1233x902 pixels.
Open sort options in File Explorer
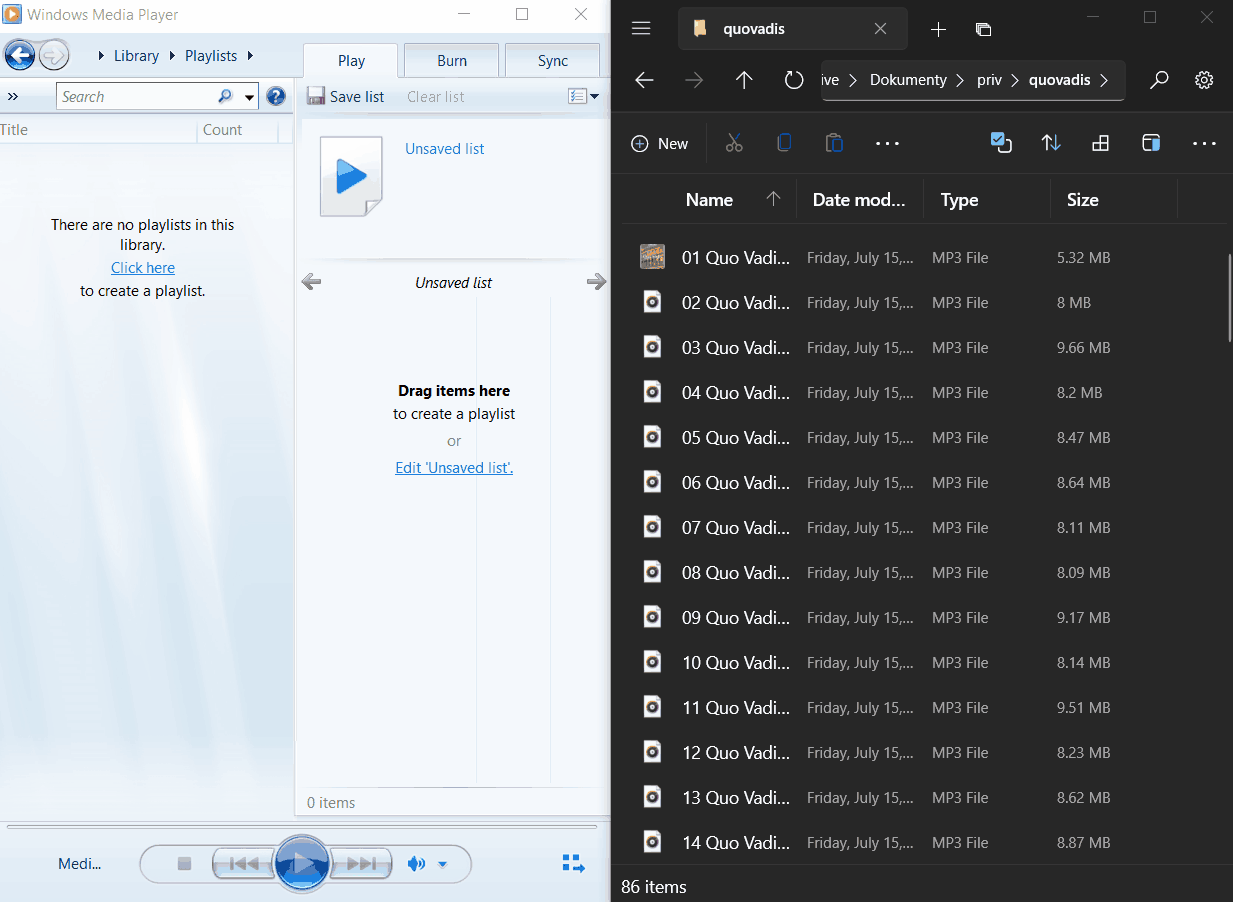(x=1051, y=143)
